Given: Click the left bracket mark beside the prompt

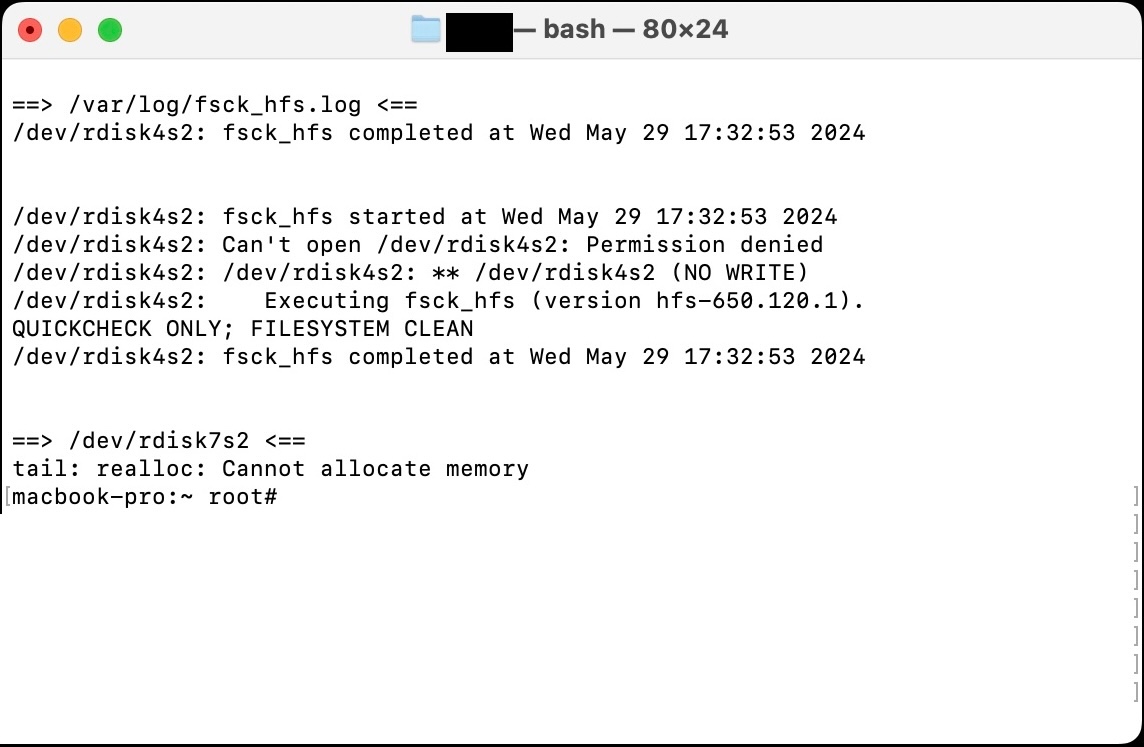Looking at the screenshot, I should pyautogui.click(x=7, y=497).
